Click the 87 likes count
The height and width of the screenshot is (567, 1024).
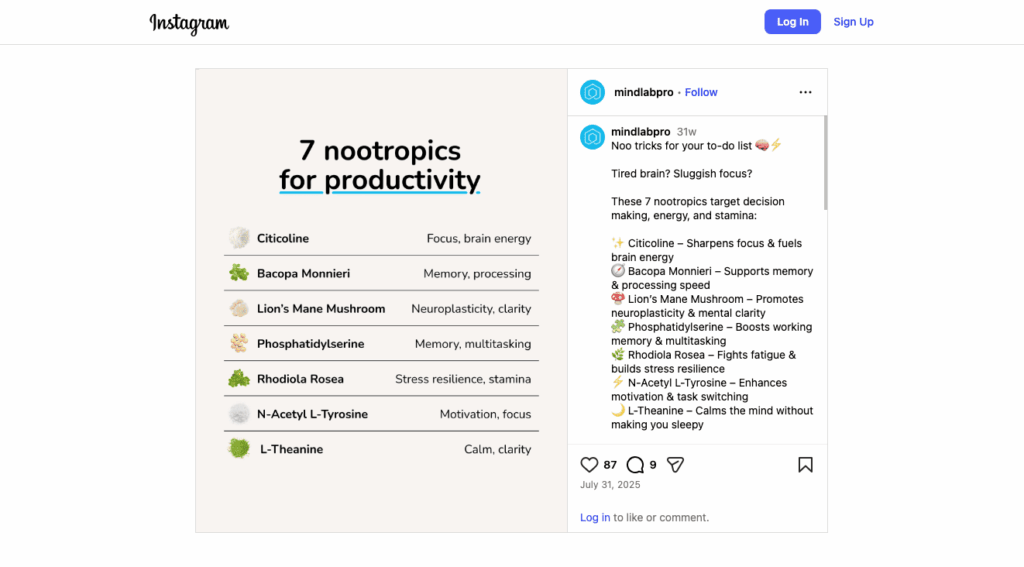point(610,465)
